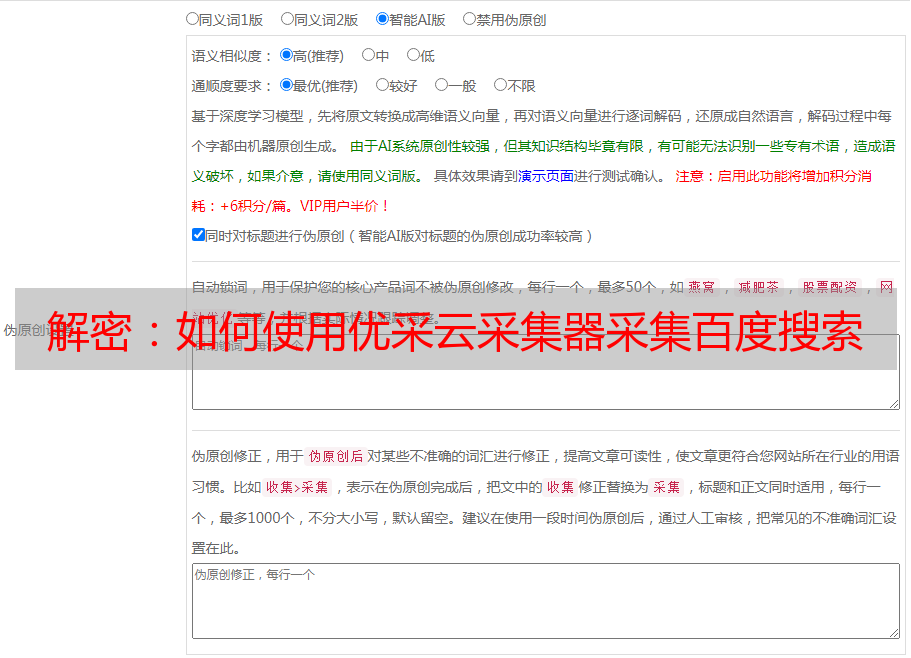The width and height of the screenshot is (911, 658).
Task: Select 禁用伪原创 radio option
Action: pyautogui.click(x=469, y=19)
